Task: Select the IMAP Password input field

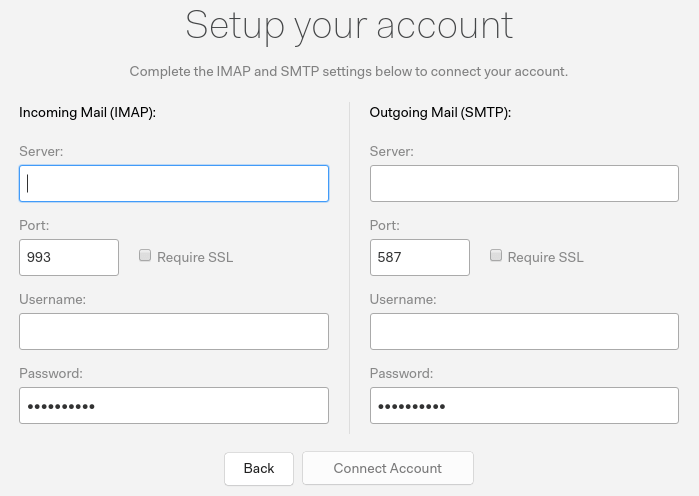Action: (173, 406)
